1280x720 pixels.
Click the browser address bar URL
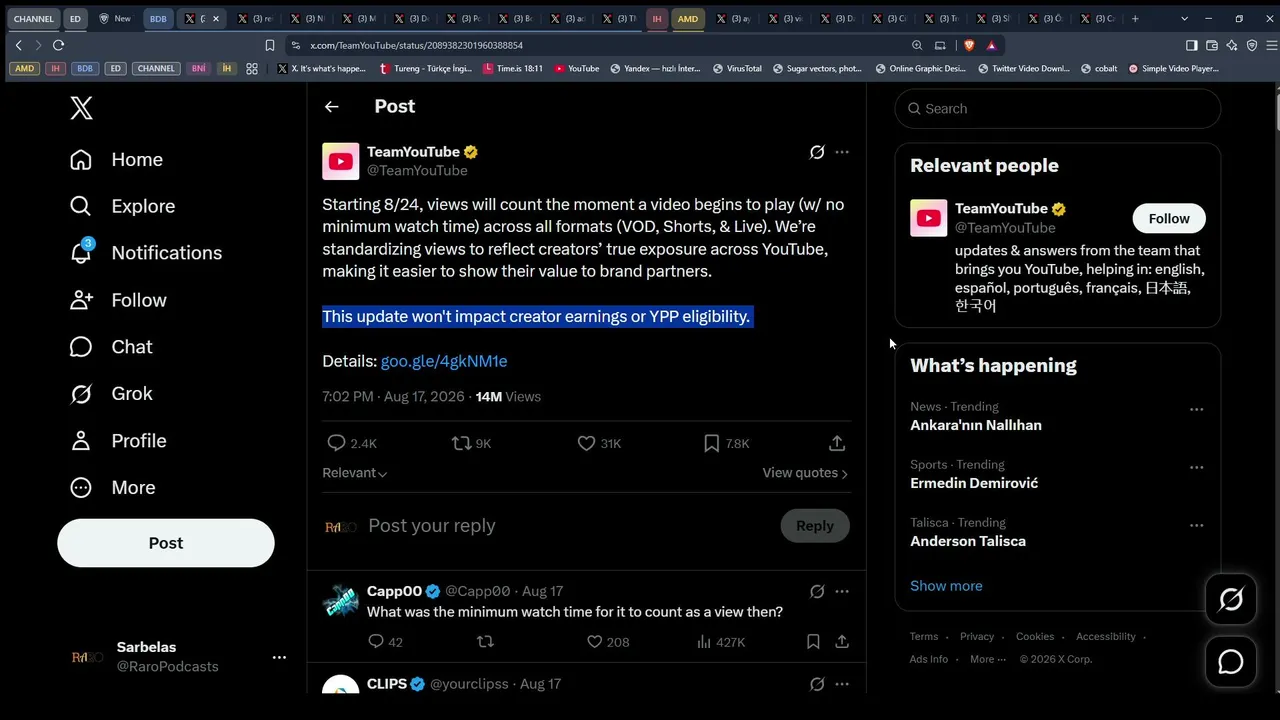(416, 45)
